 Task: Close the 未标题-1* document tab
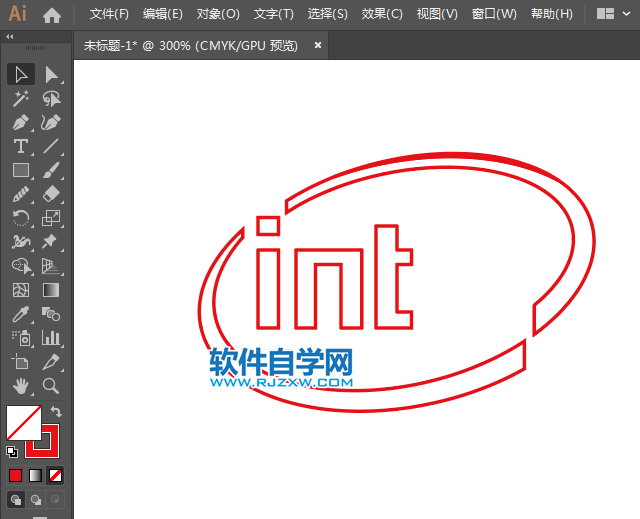[x=318, y=45]
